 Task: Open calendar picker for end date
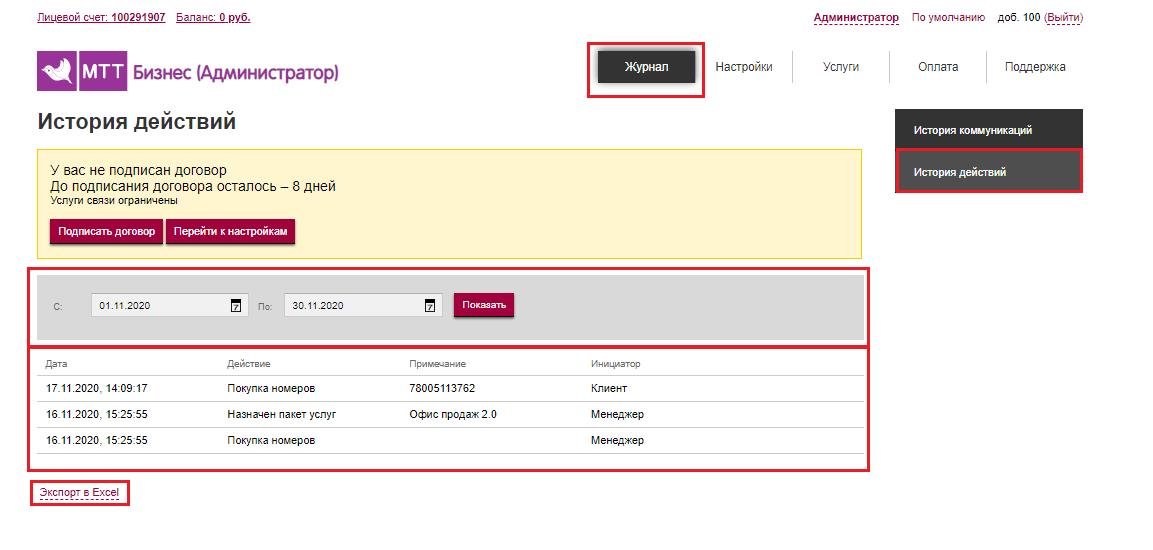point(429,306)
